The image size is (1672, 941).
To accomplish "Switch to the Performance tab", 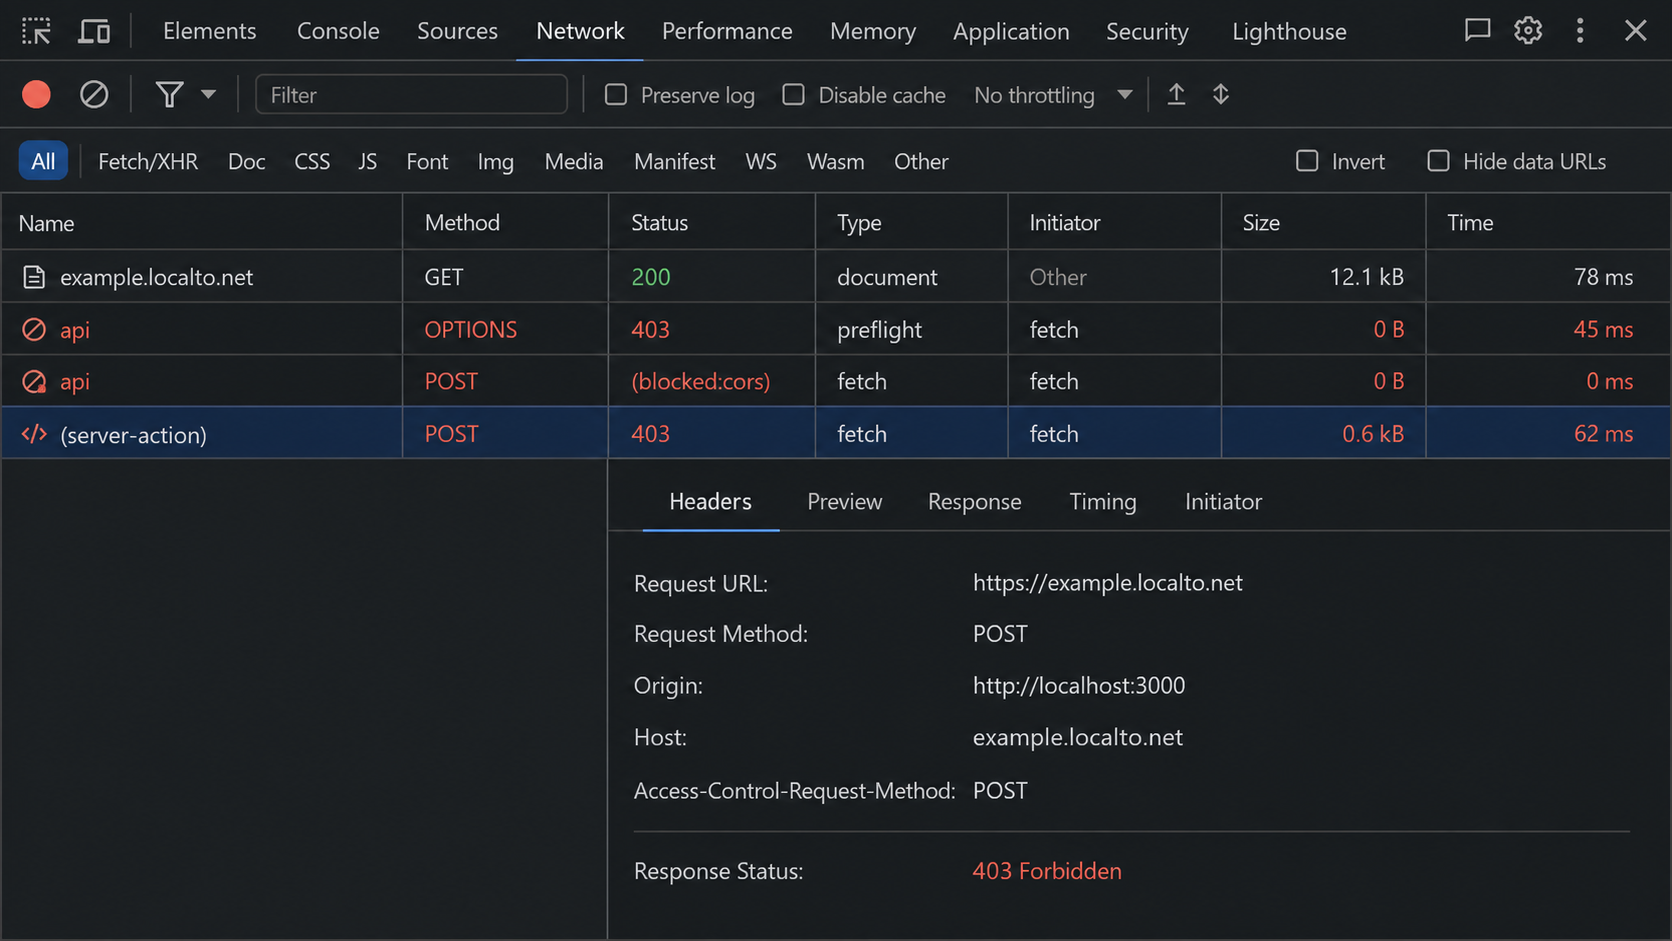I will tap(727, 31).
